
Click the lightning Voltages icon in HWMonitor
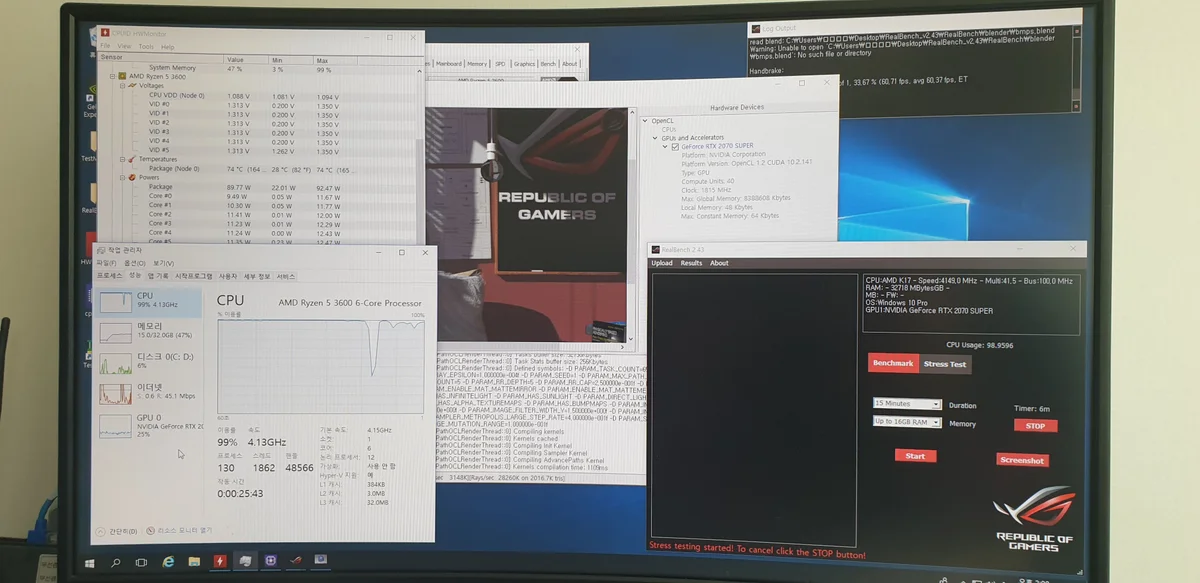tap(132, 85)
